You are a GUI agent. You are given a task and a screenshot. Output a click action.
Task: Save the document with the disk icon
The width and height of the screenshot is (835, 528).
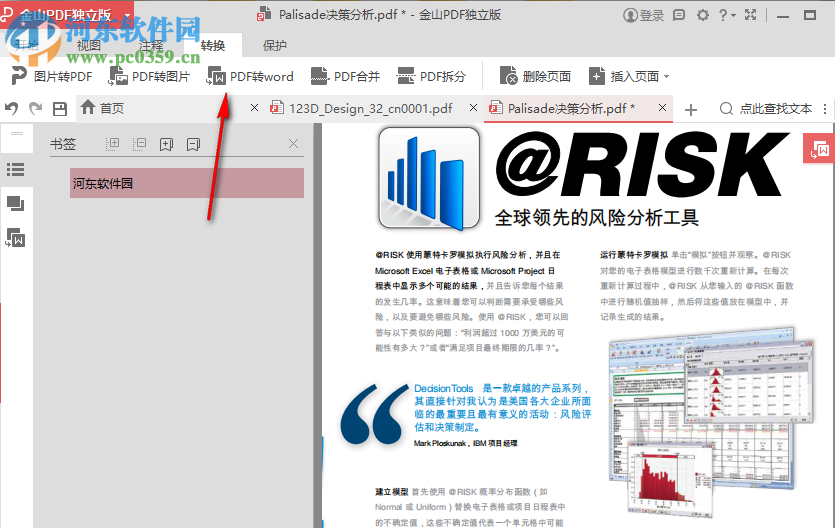[60, 109]
